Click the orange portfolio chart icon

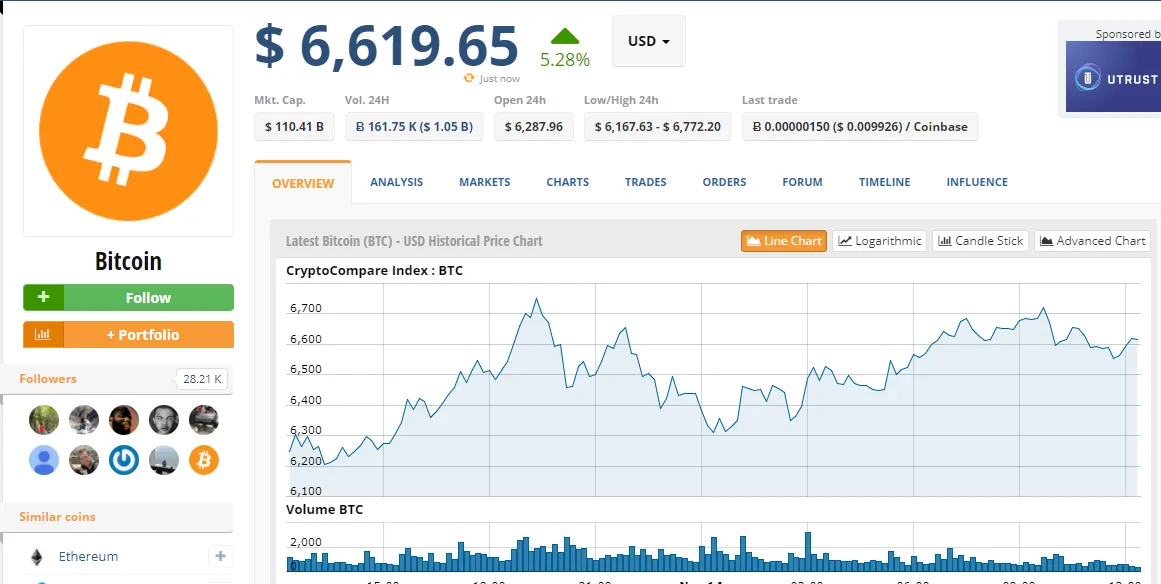[x=44, y=335]
